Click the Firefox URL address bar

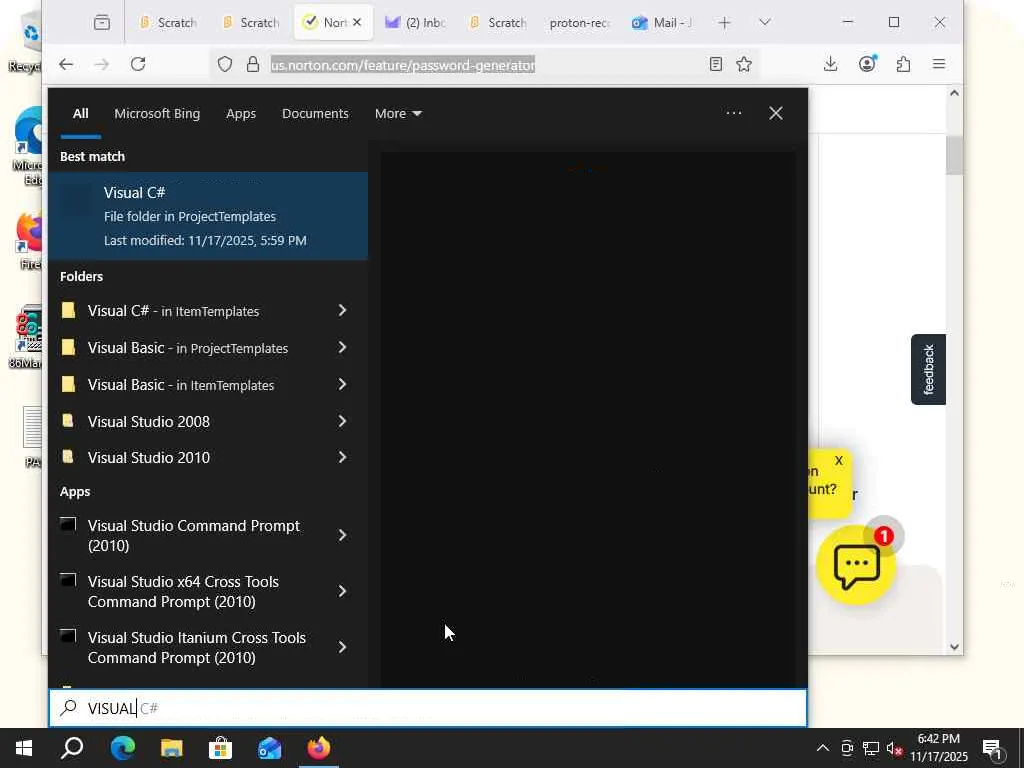(483, 65)
